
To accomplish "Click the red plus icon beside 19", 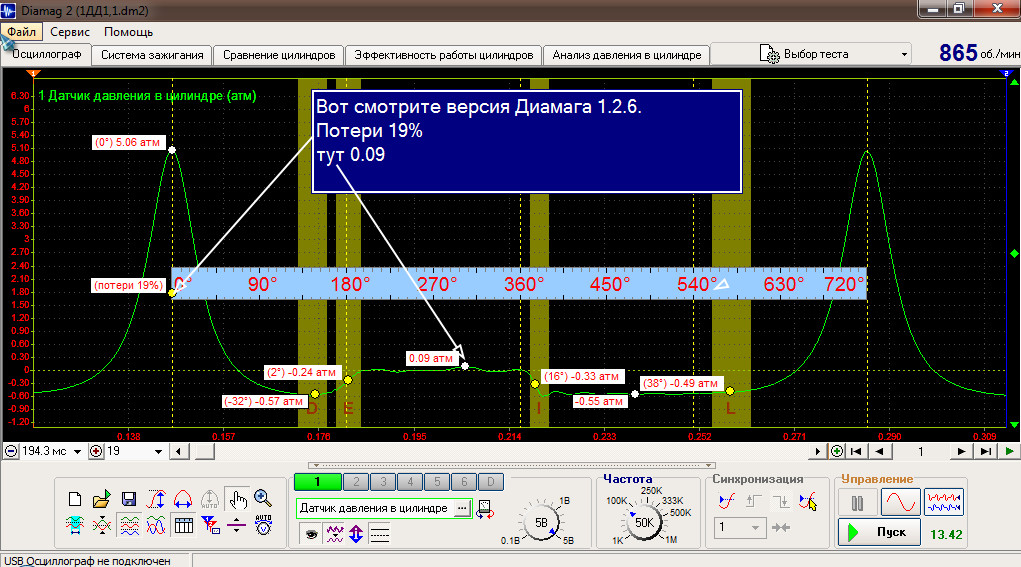I will click(x=96, y=451).
